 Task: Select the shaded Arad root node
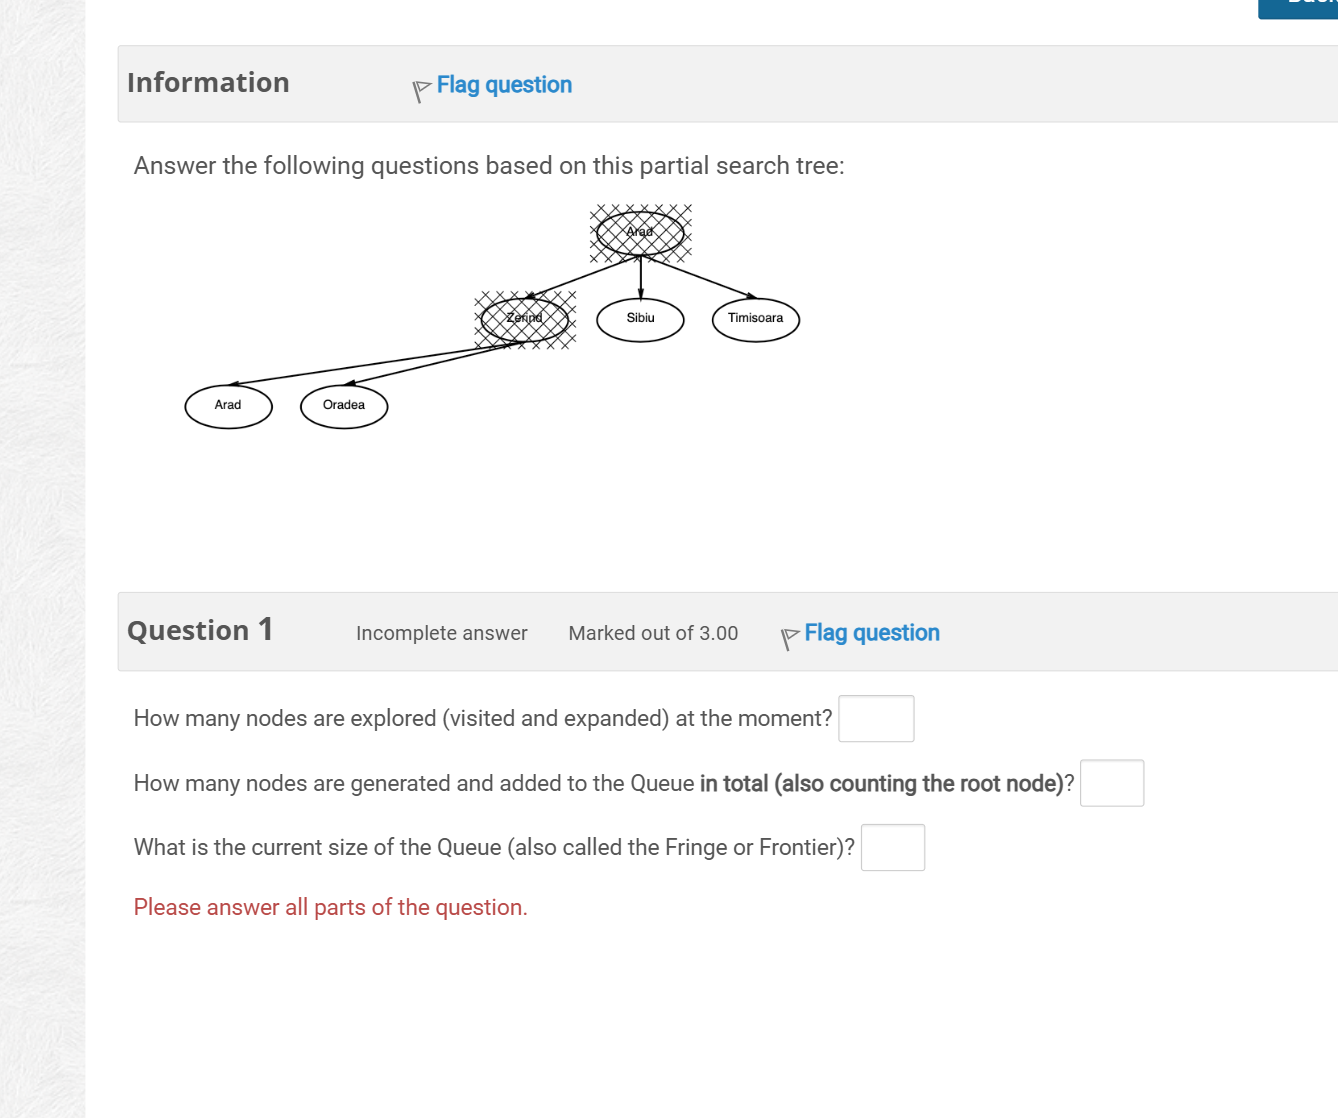[x=639, y=231]
